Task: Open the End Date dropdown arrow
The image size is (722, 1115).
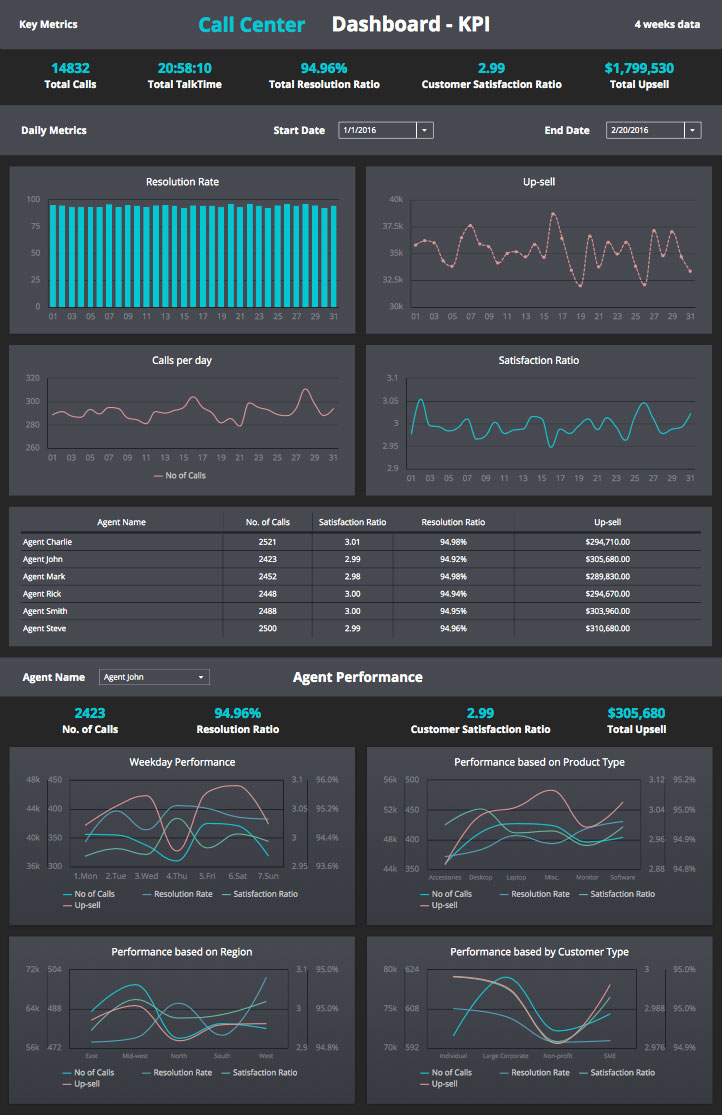Action: (x=693, y=130)
